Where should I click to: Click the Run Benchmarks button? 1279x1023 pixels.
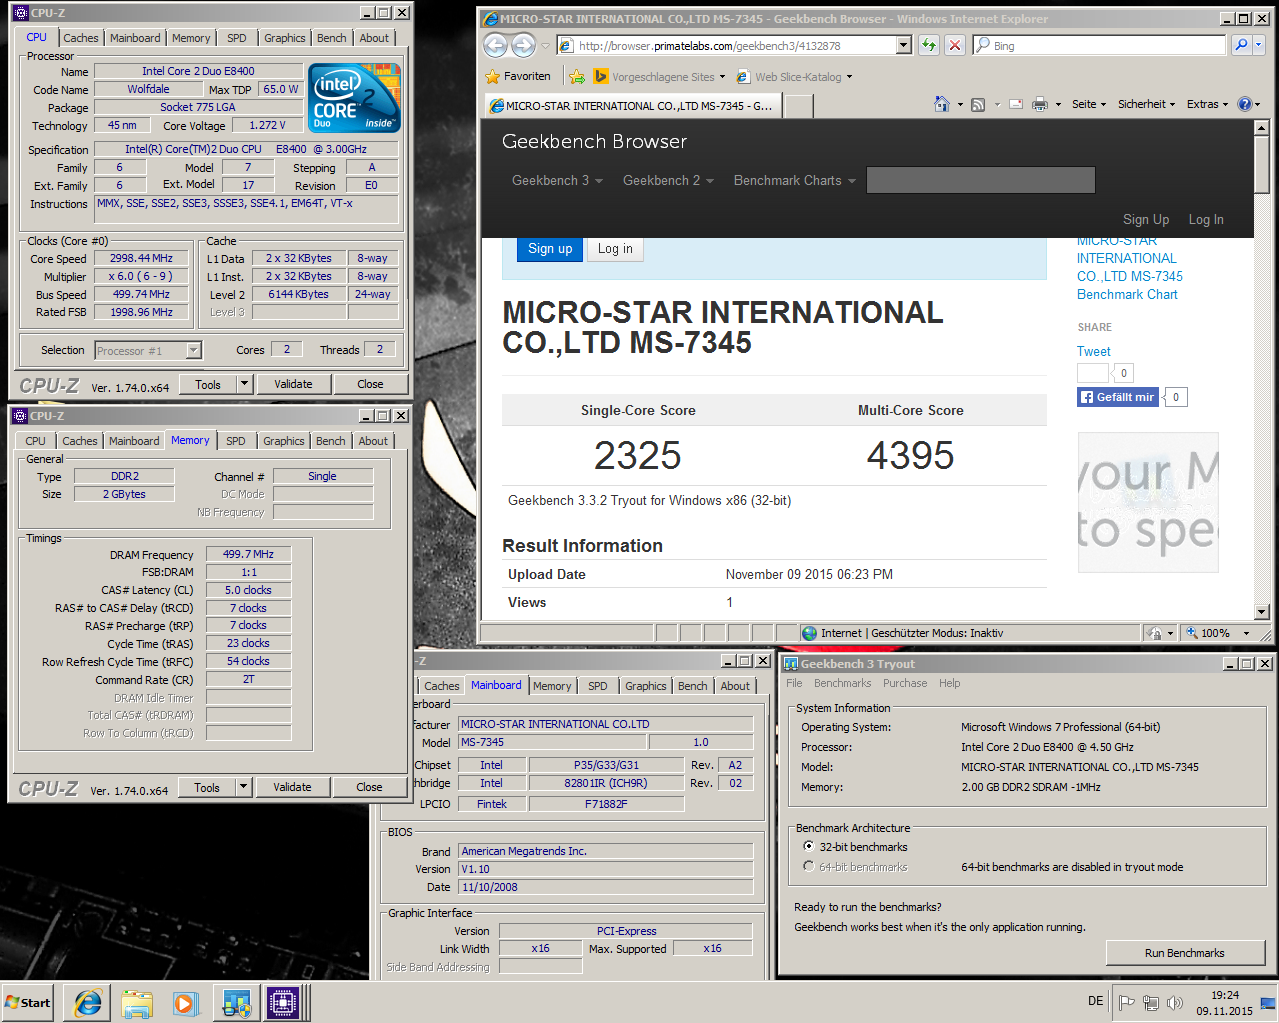1185,953
